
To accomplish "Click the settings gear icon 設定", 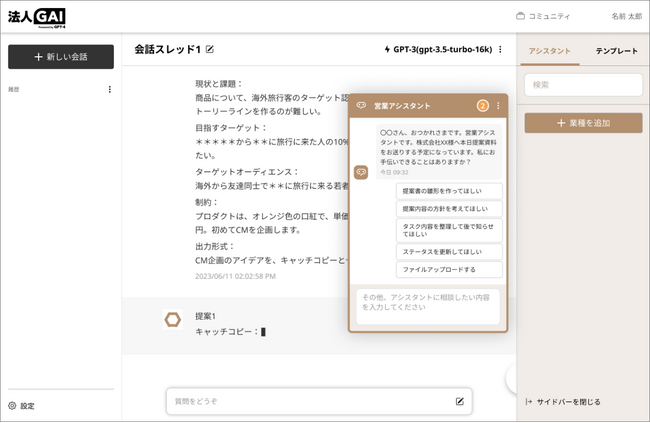I will pos(12,406).
